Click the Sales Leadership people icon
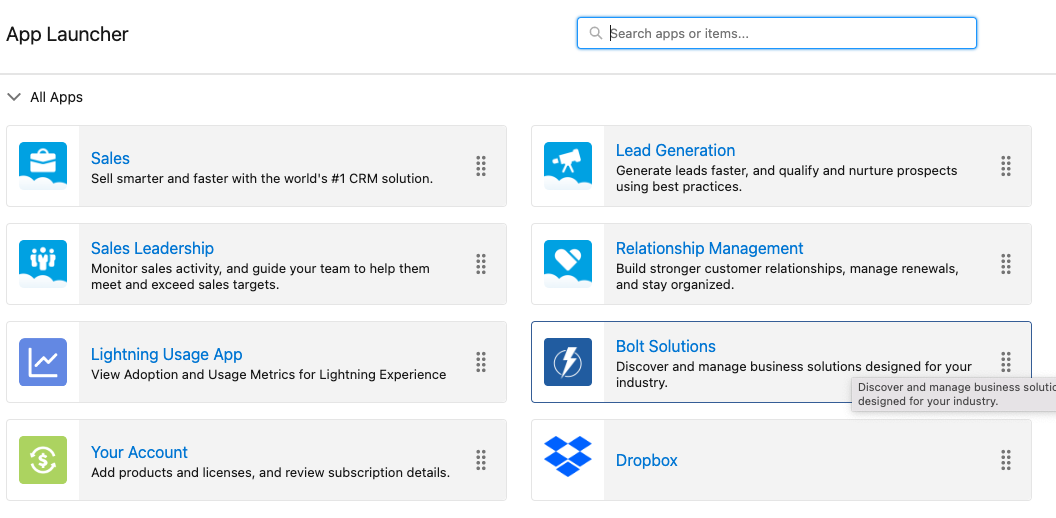The width and height of the screenshot is (1056, 518). click(43, 264)
